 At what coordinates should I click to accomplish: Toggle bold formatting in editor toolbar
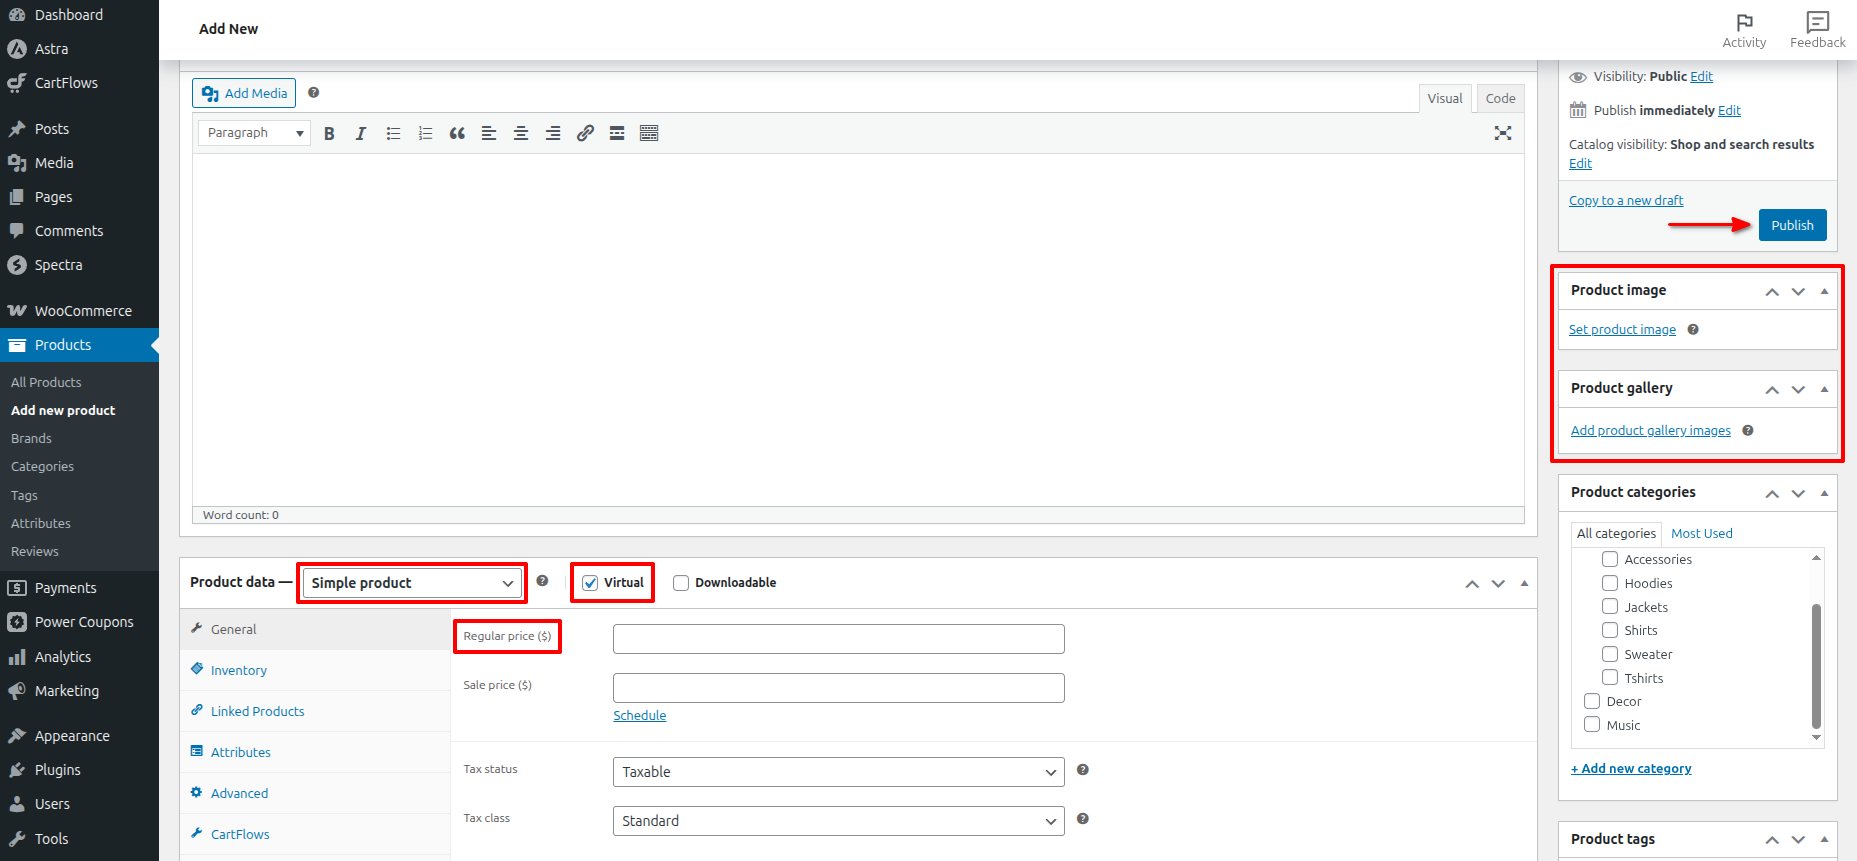click(329, 133)
